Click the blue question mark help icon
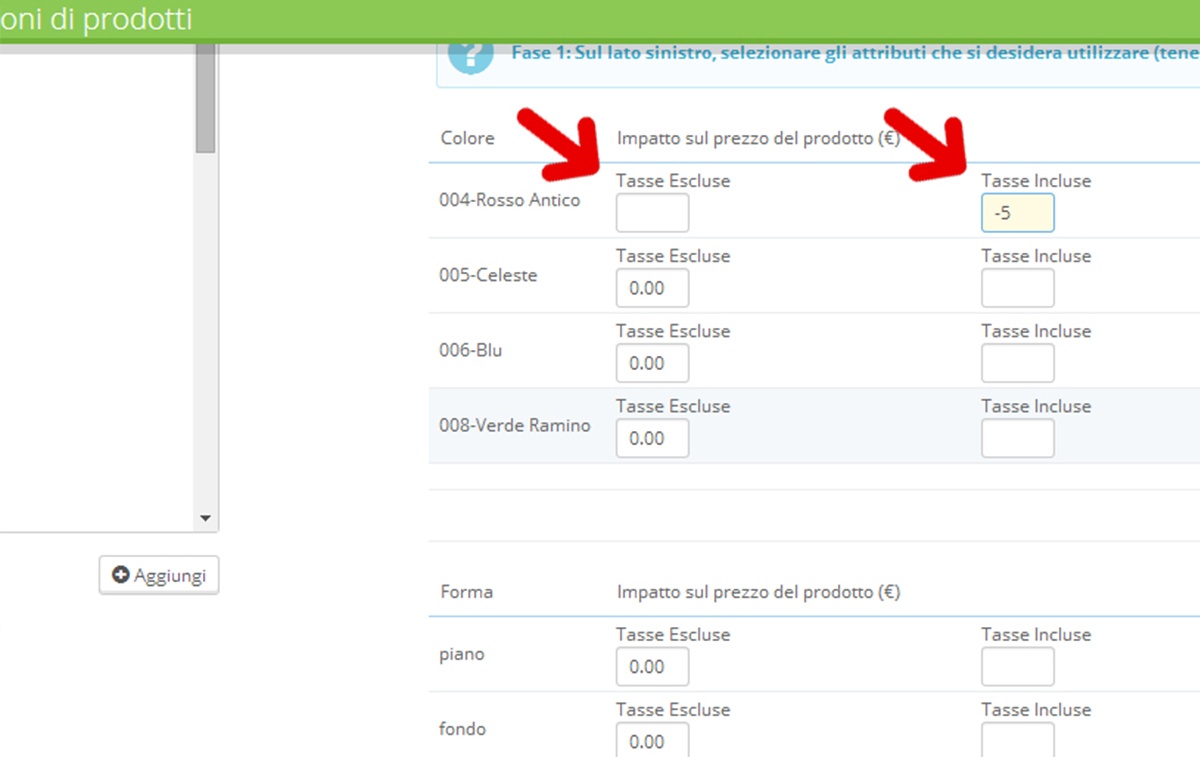The width and height of the screenshot is (1200, 757). pos(471,56)
